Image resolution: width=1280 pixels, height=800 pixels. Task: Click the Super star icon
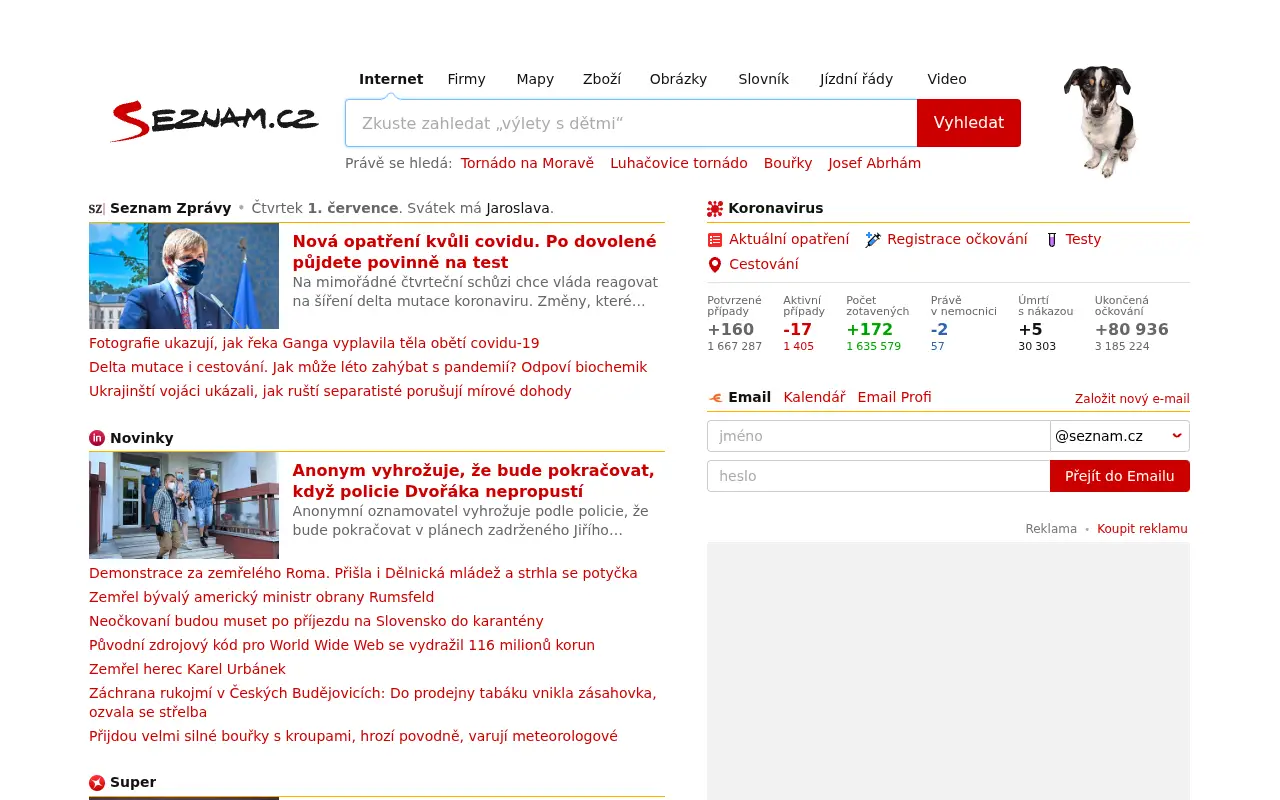point(97,782)
